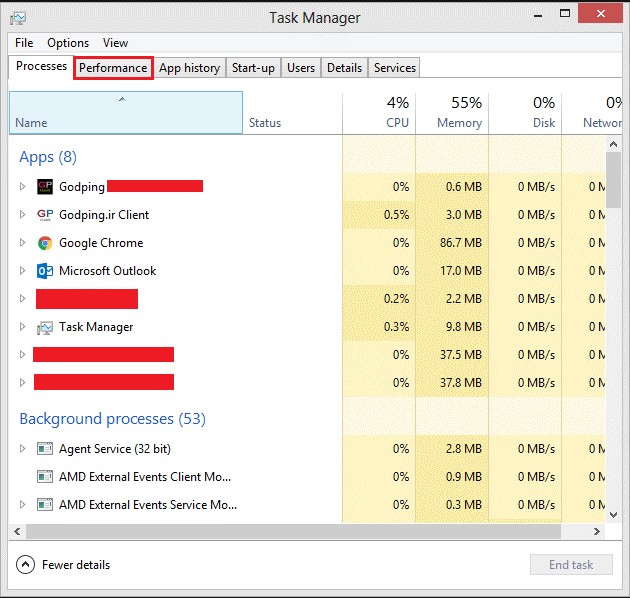Open the View menu
Viewport: 630px width, 598px height.
click(x=115, y=43)
